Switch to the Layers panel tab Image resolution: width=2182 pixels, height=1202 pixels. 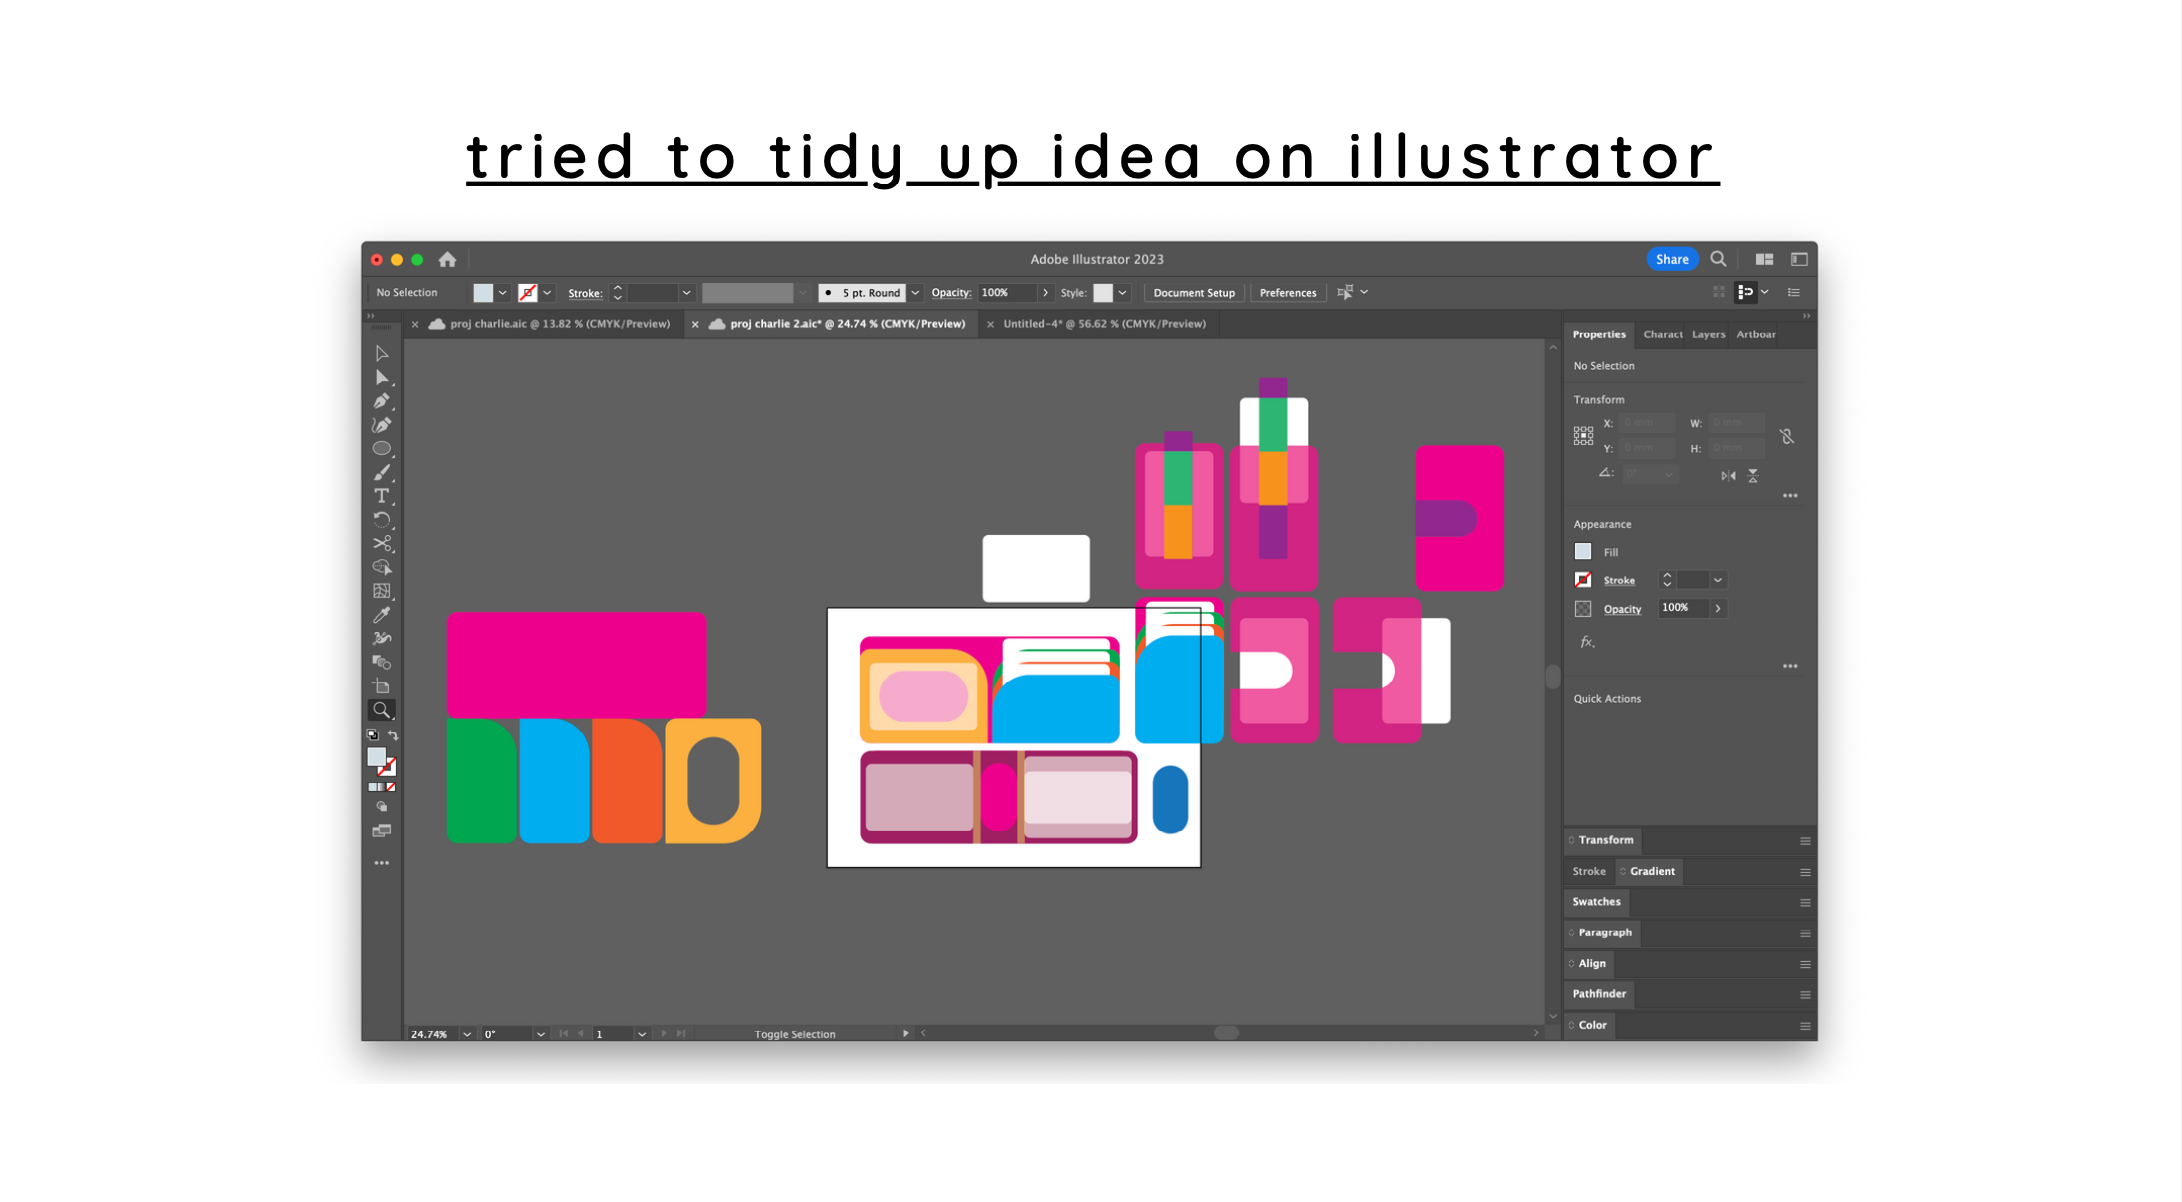(1708, 334)
